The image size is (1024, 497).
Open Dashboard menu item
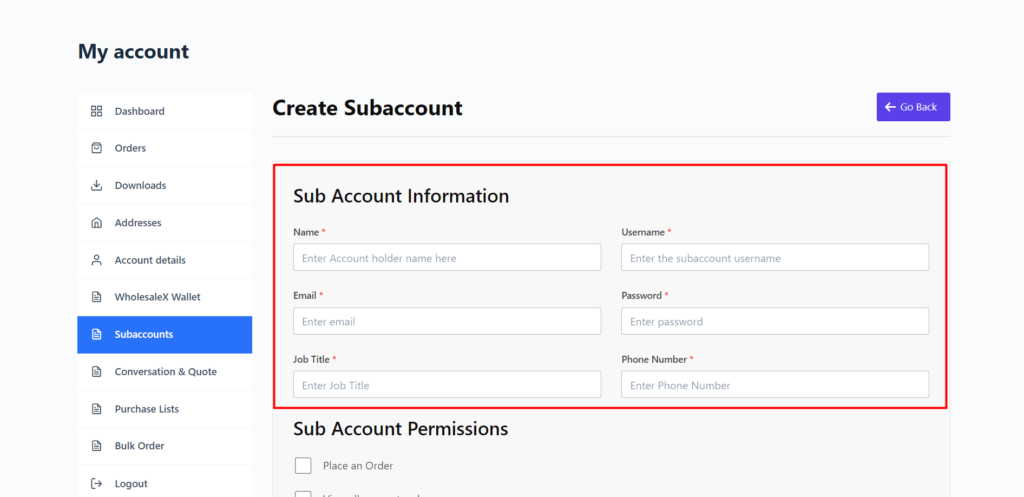165,111
